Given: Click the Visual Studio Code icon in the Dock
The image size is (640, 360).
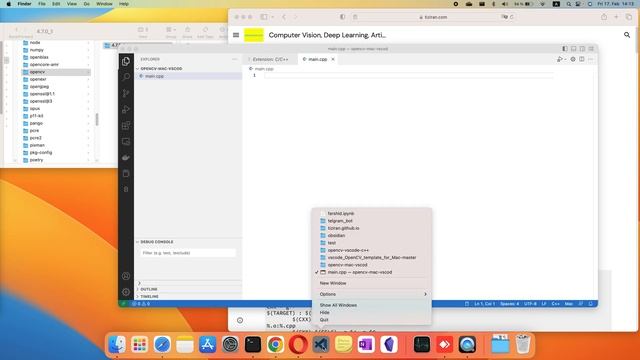Looking at the screenshot, I should [321, 344].
